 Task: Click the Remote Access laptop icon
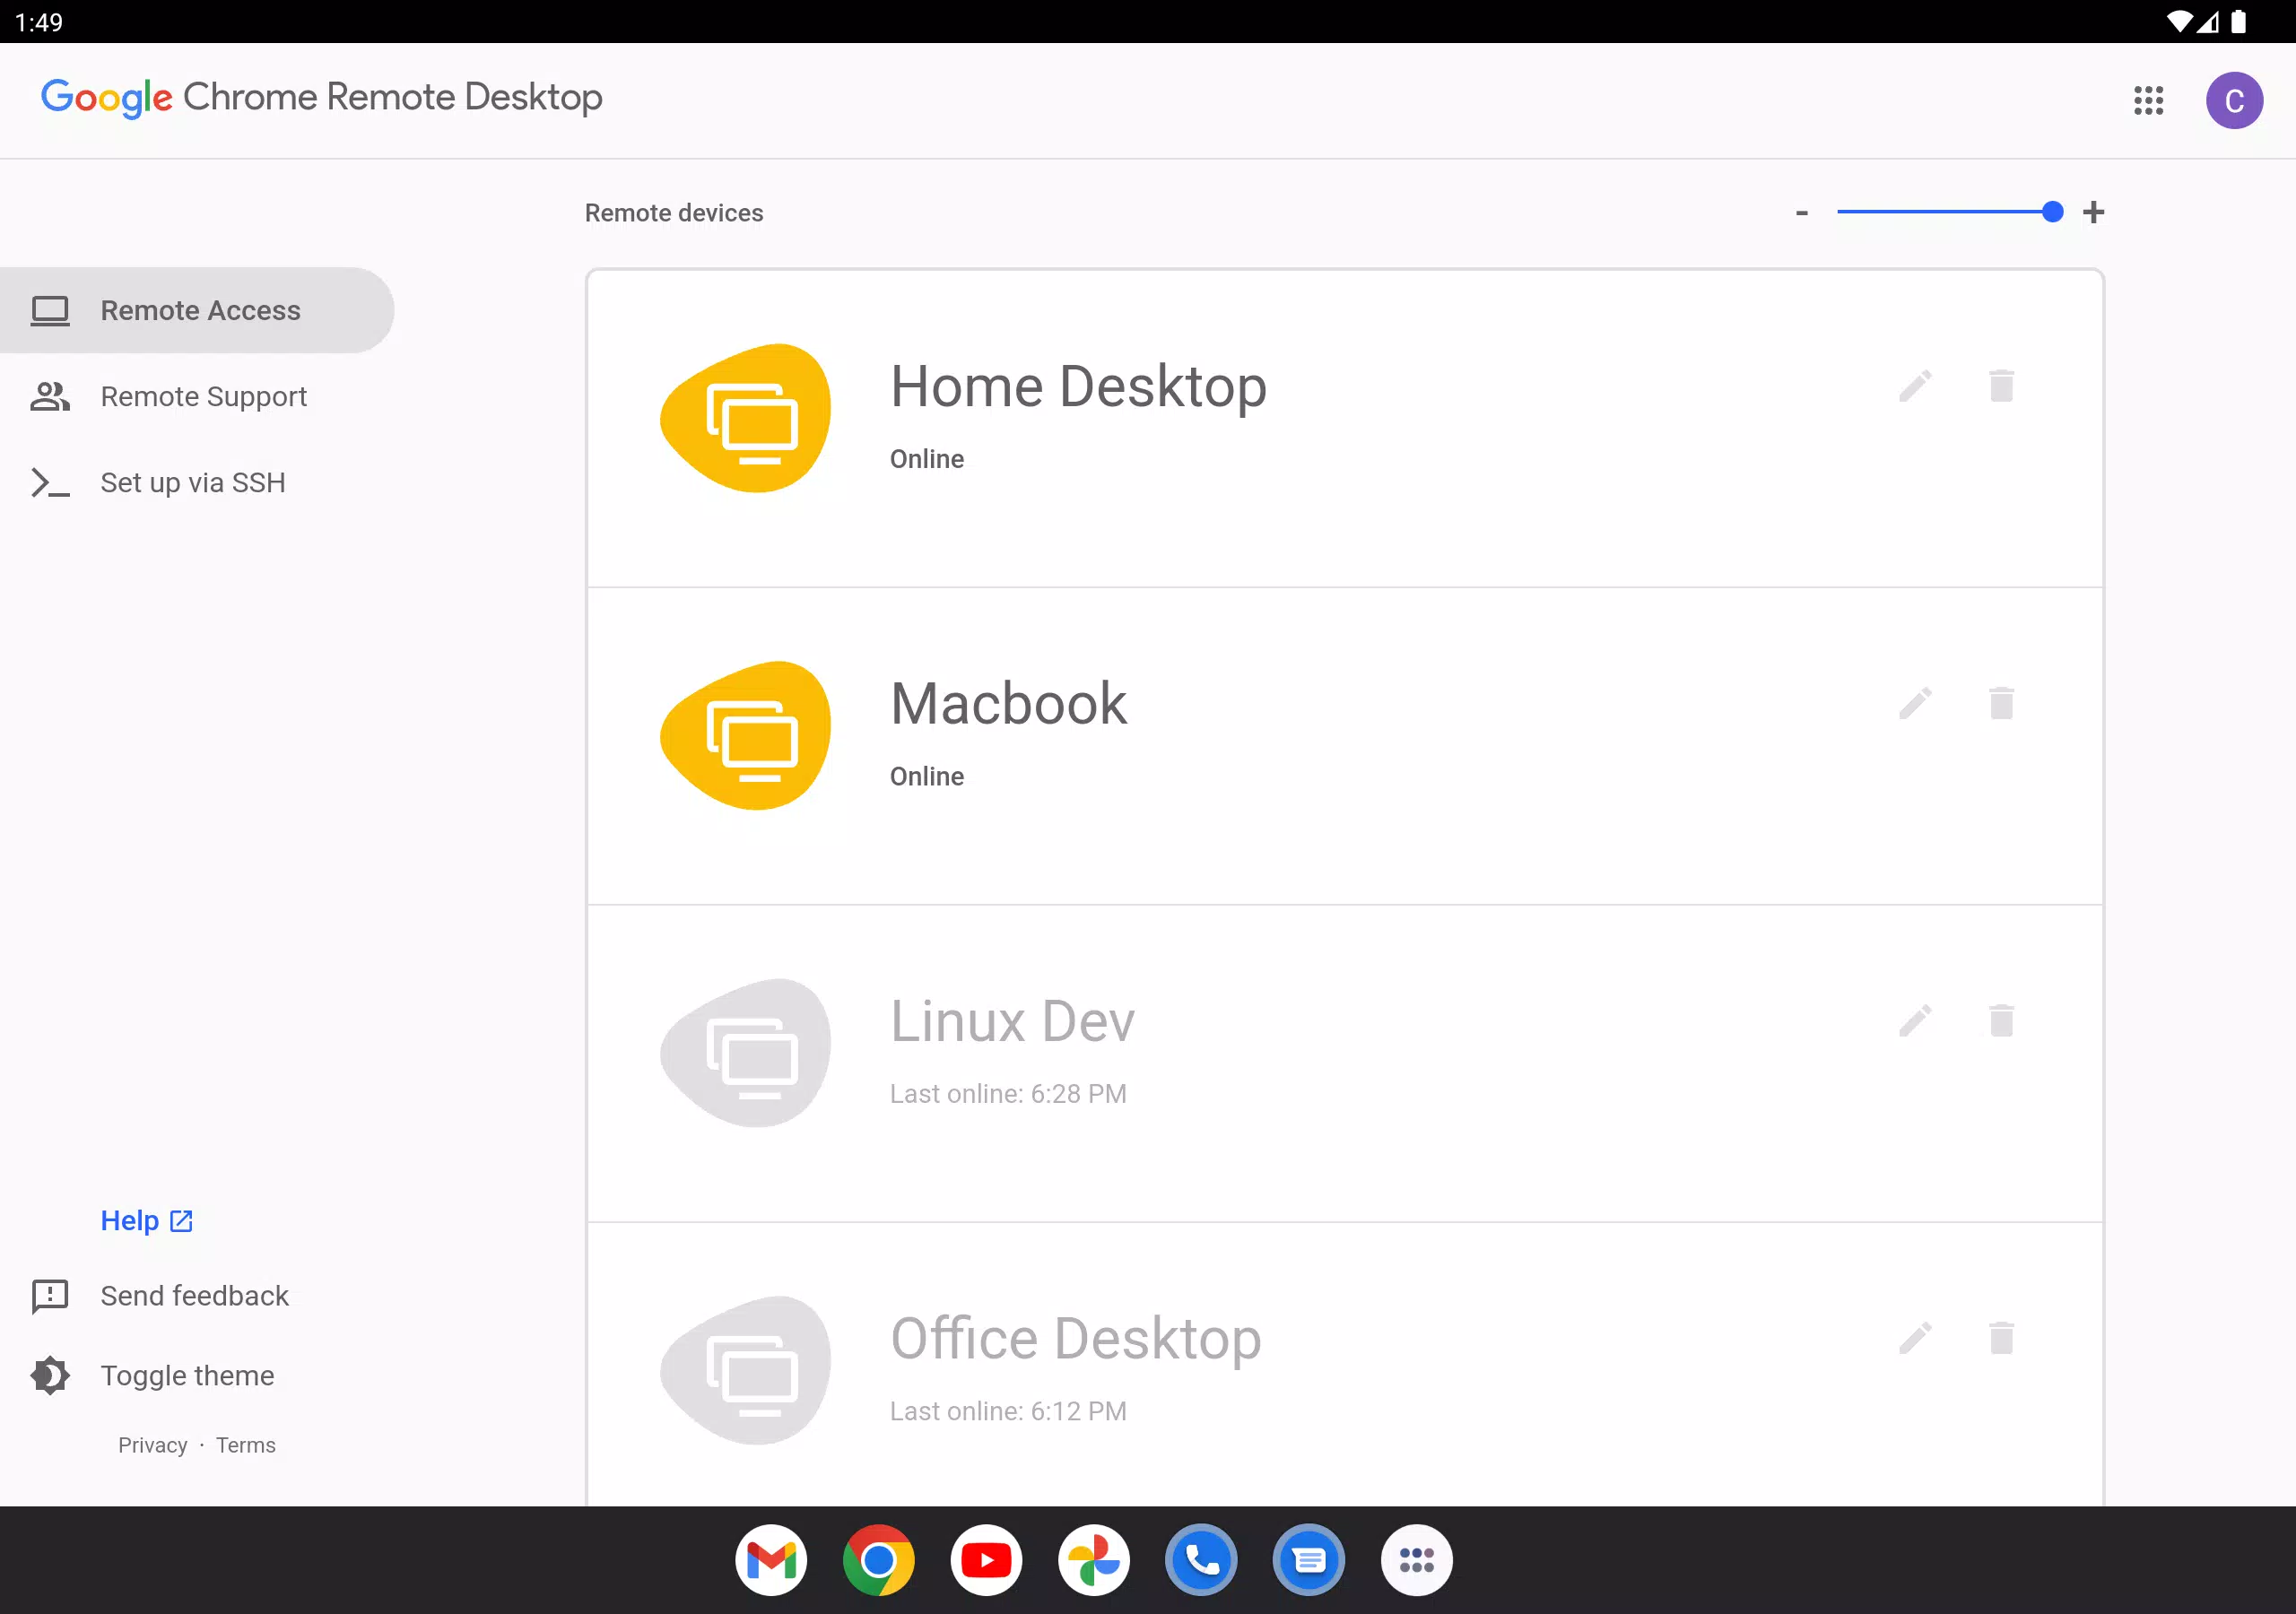coord(50,311)
